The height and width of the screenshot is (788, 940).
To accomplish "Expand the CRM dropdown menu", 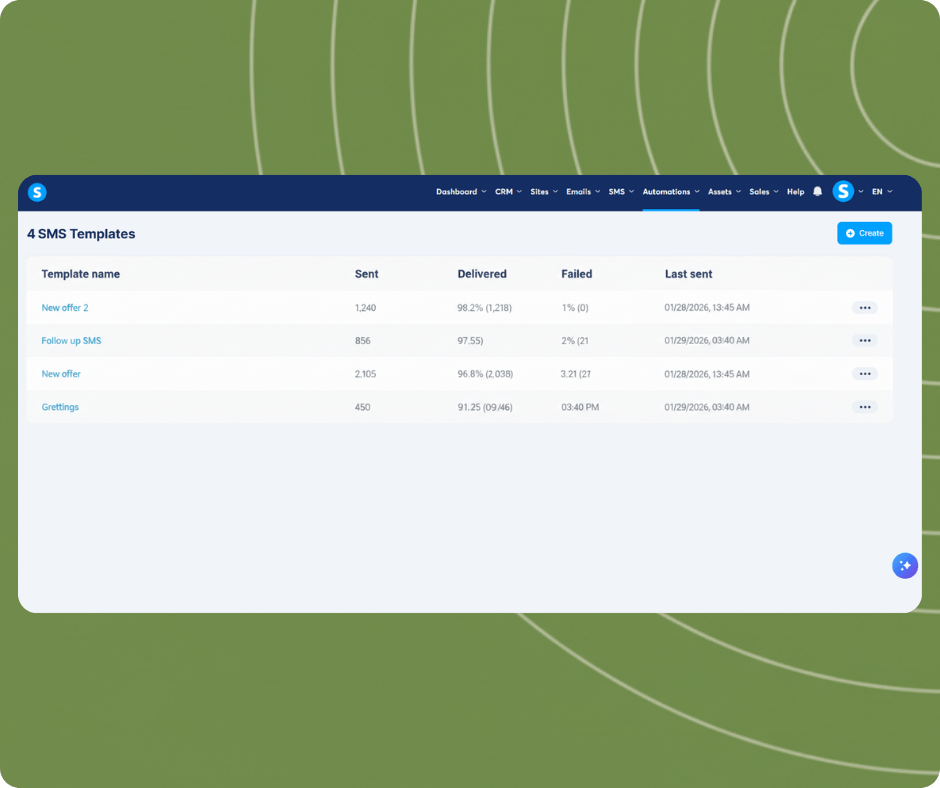I will 508,192.
